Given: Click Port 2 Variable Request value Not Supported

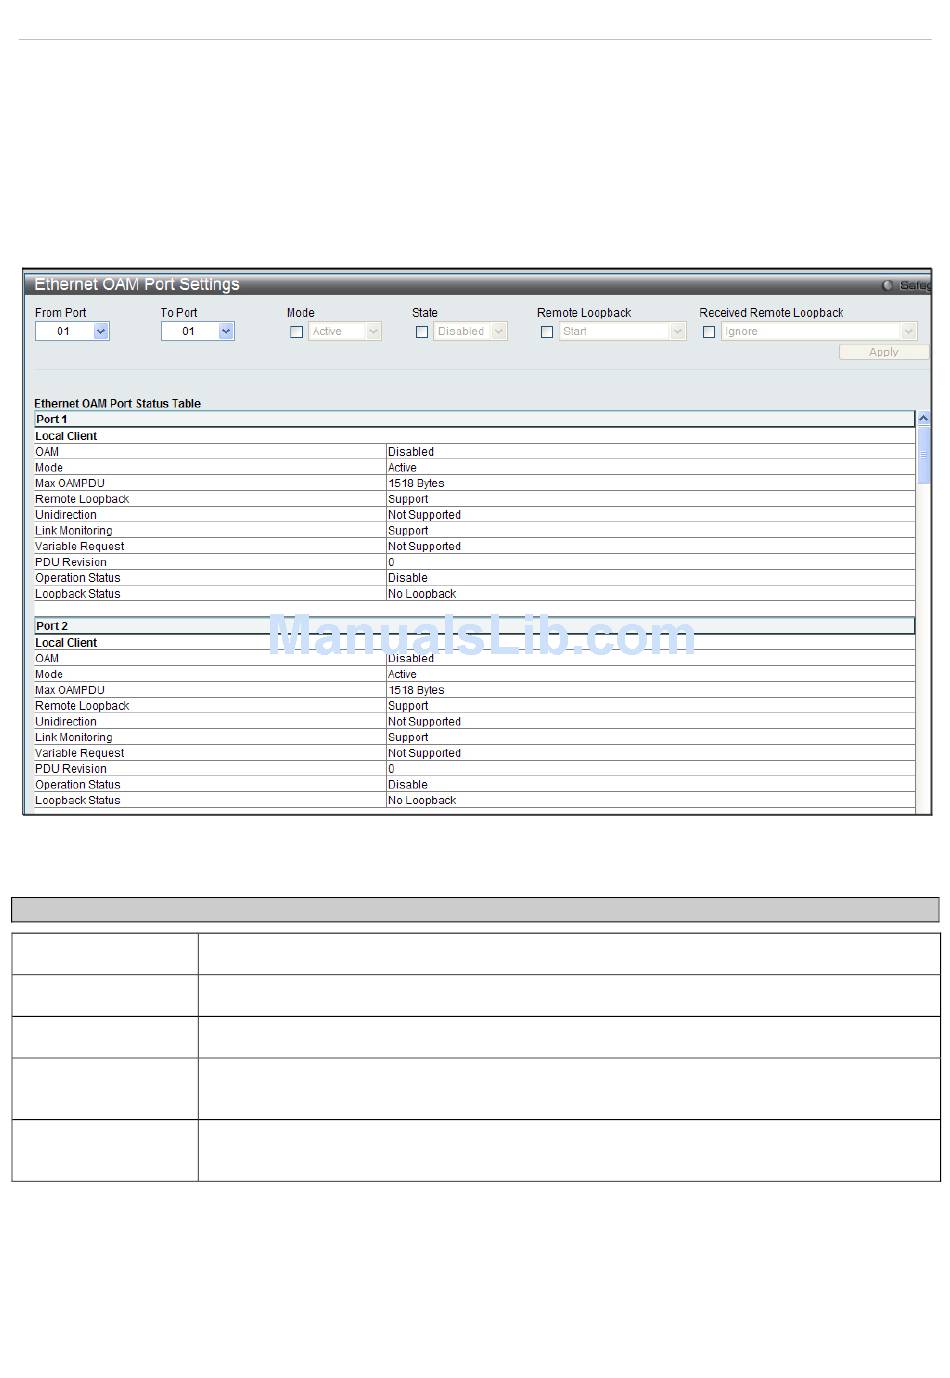Looking at the screenshot, I should click(x=425, y=754).
